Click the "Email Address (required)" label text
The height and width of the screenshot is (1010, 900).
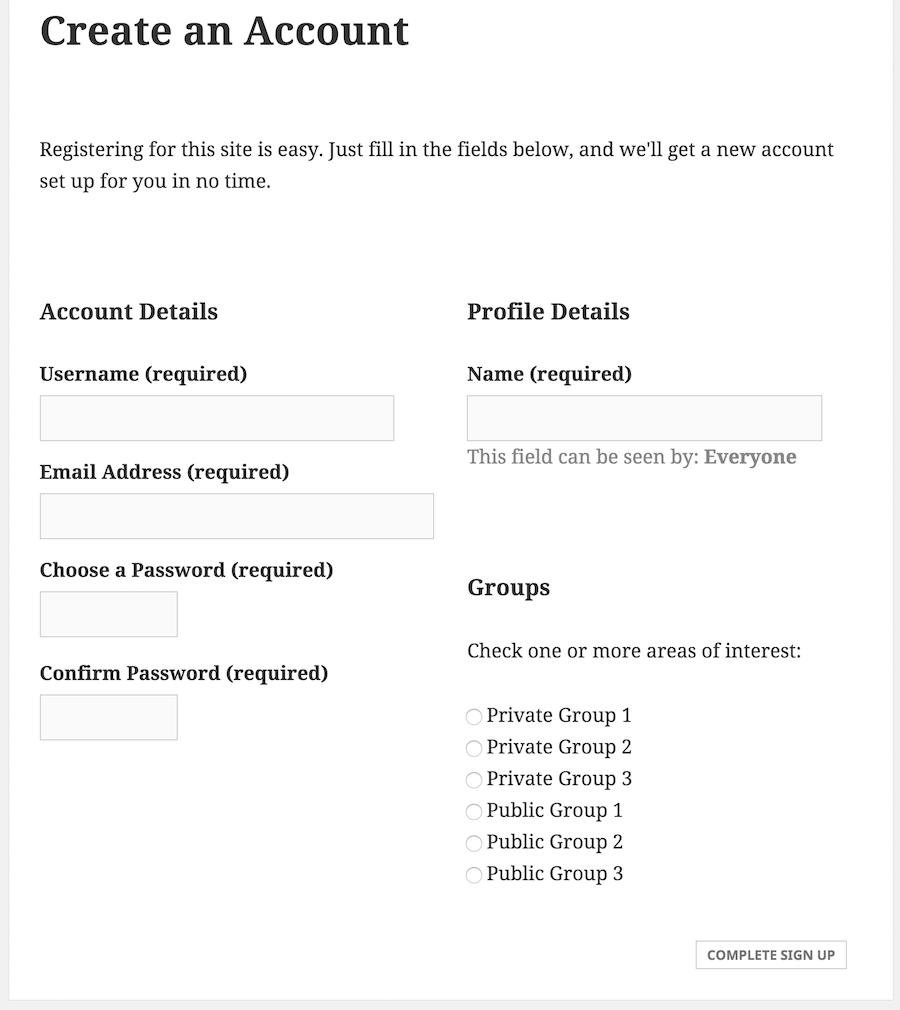[x=164, y=472]
